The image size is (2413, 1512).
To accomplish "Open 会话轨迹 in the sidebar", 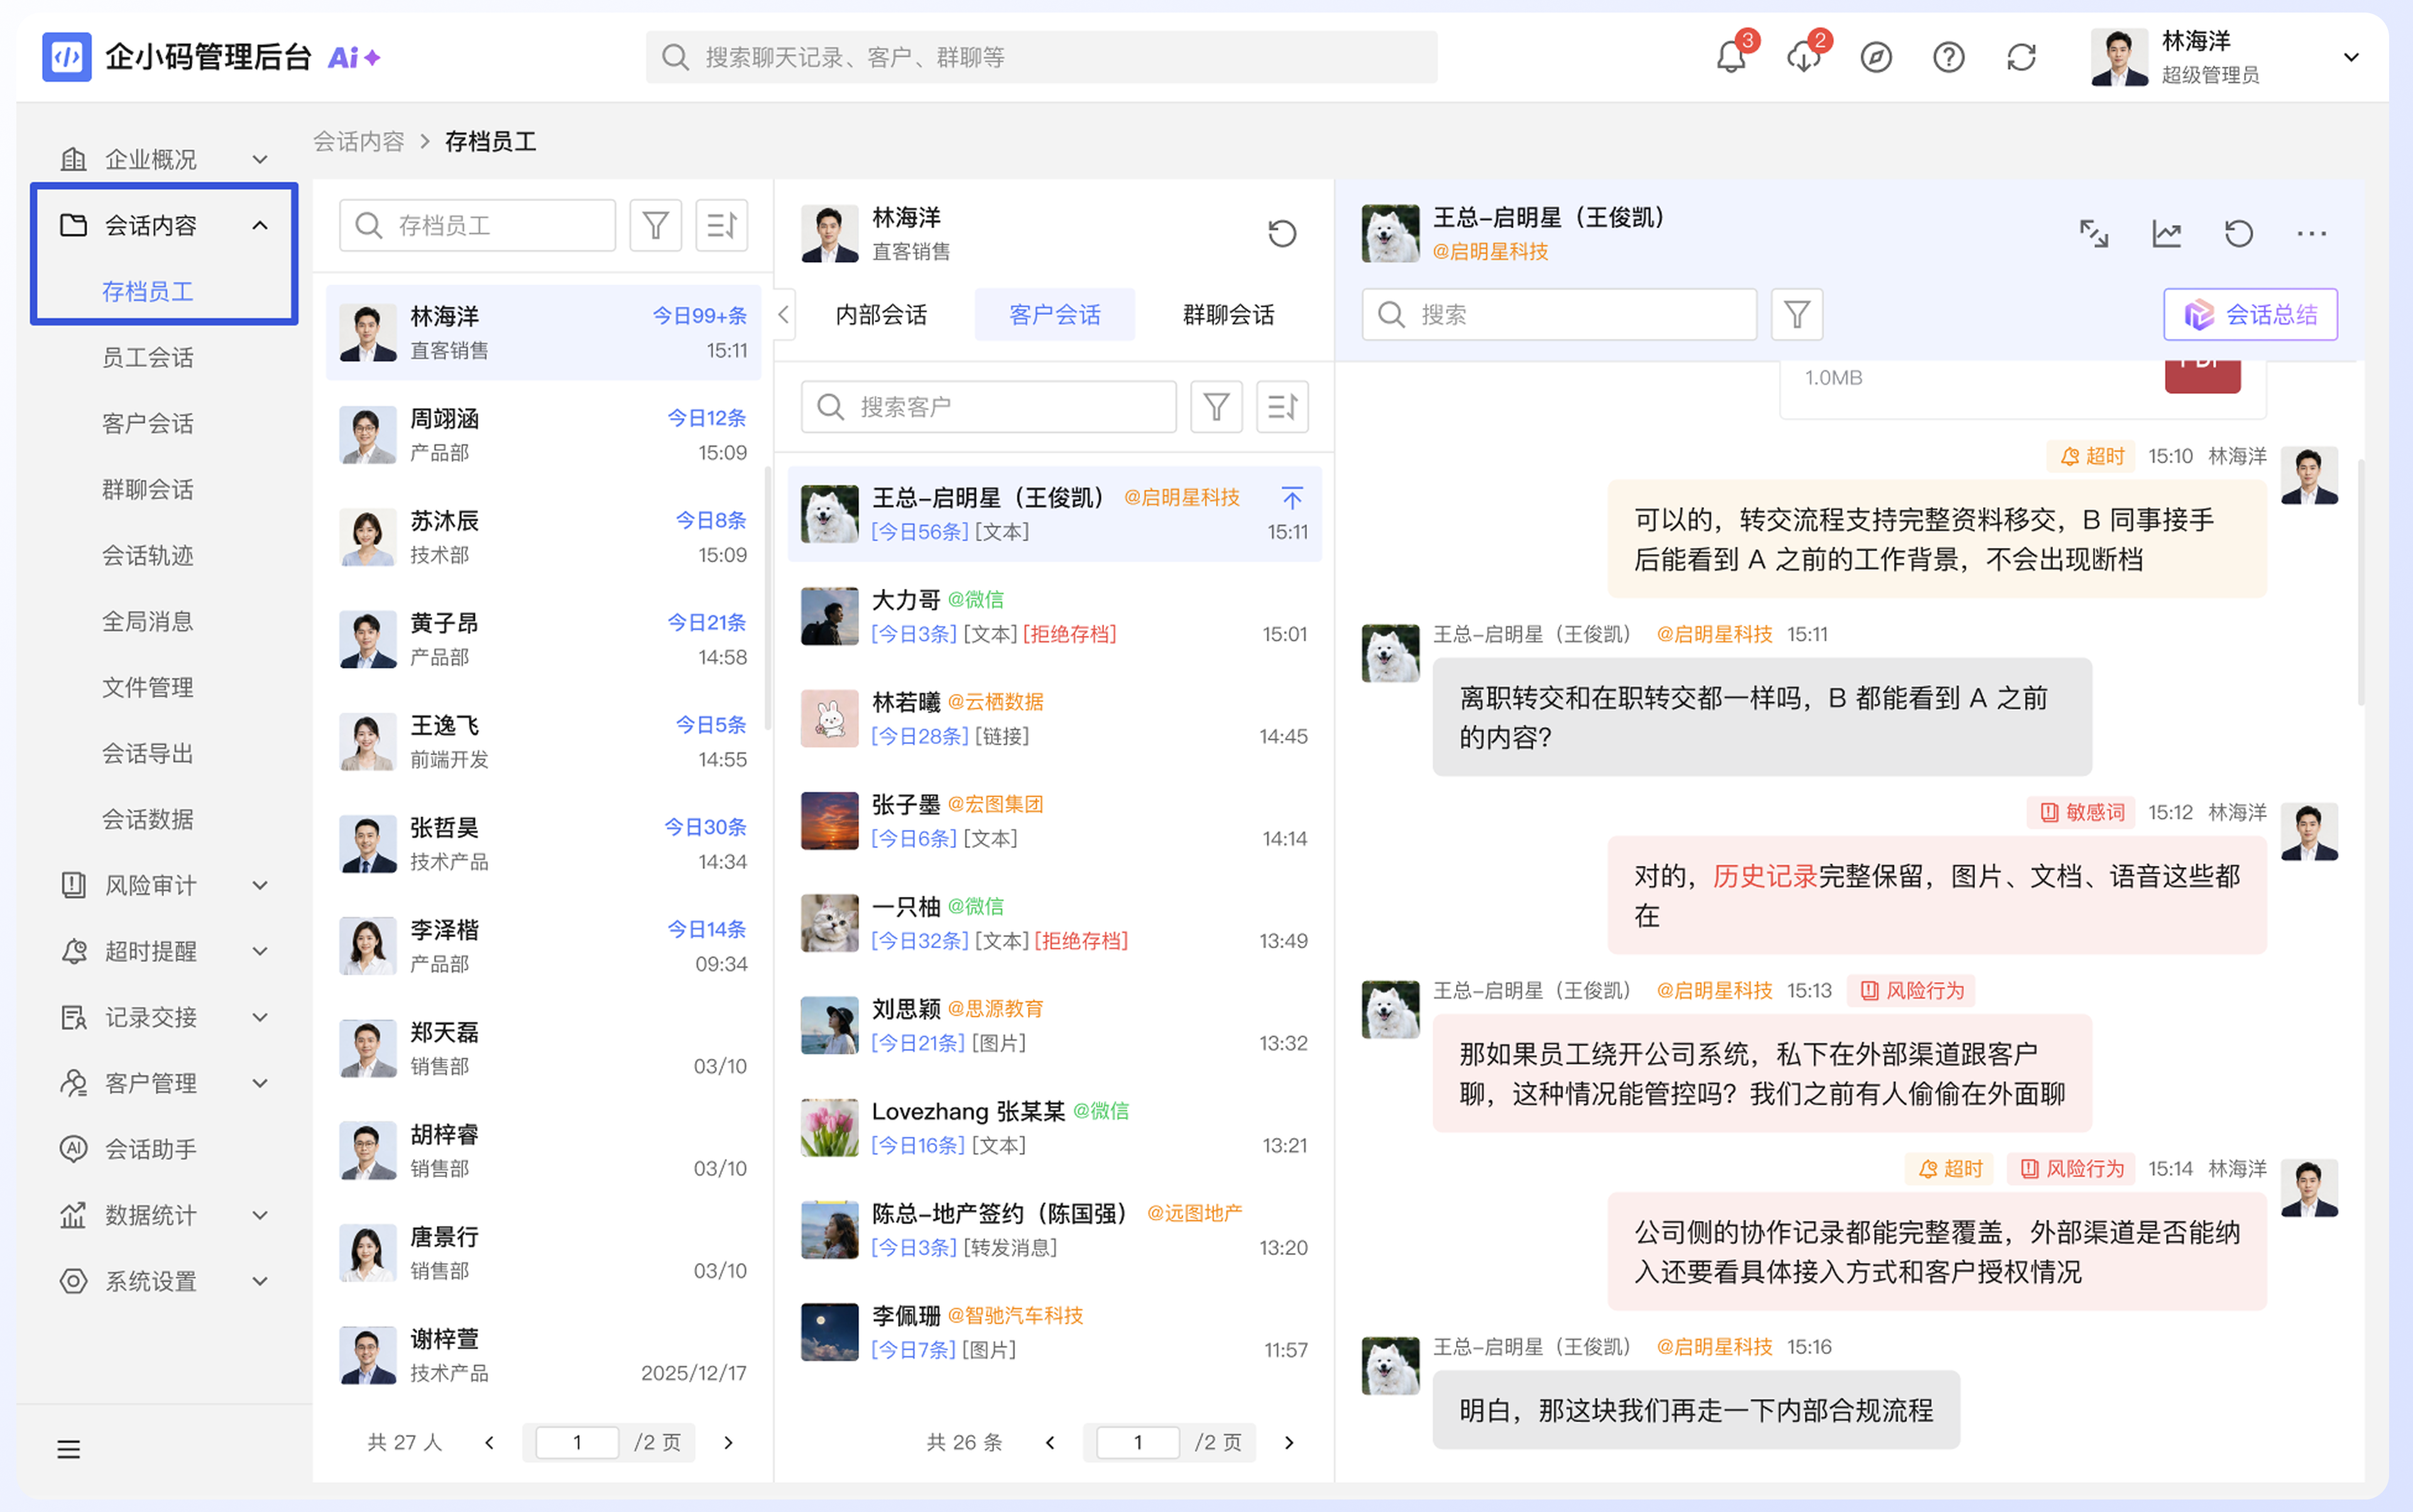I will coord(148,555).
